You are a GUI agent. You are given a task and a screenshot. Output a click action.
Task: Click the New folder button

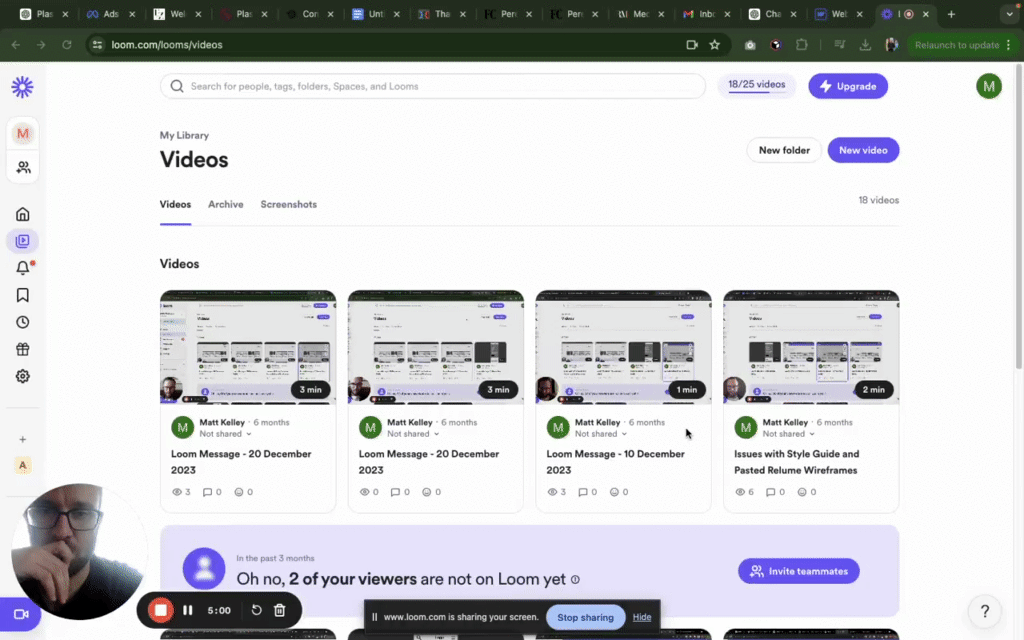click(x=784, y=150)
